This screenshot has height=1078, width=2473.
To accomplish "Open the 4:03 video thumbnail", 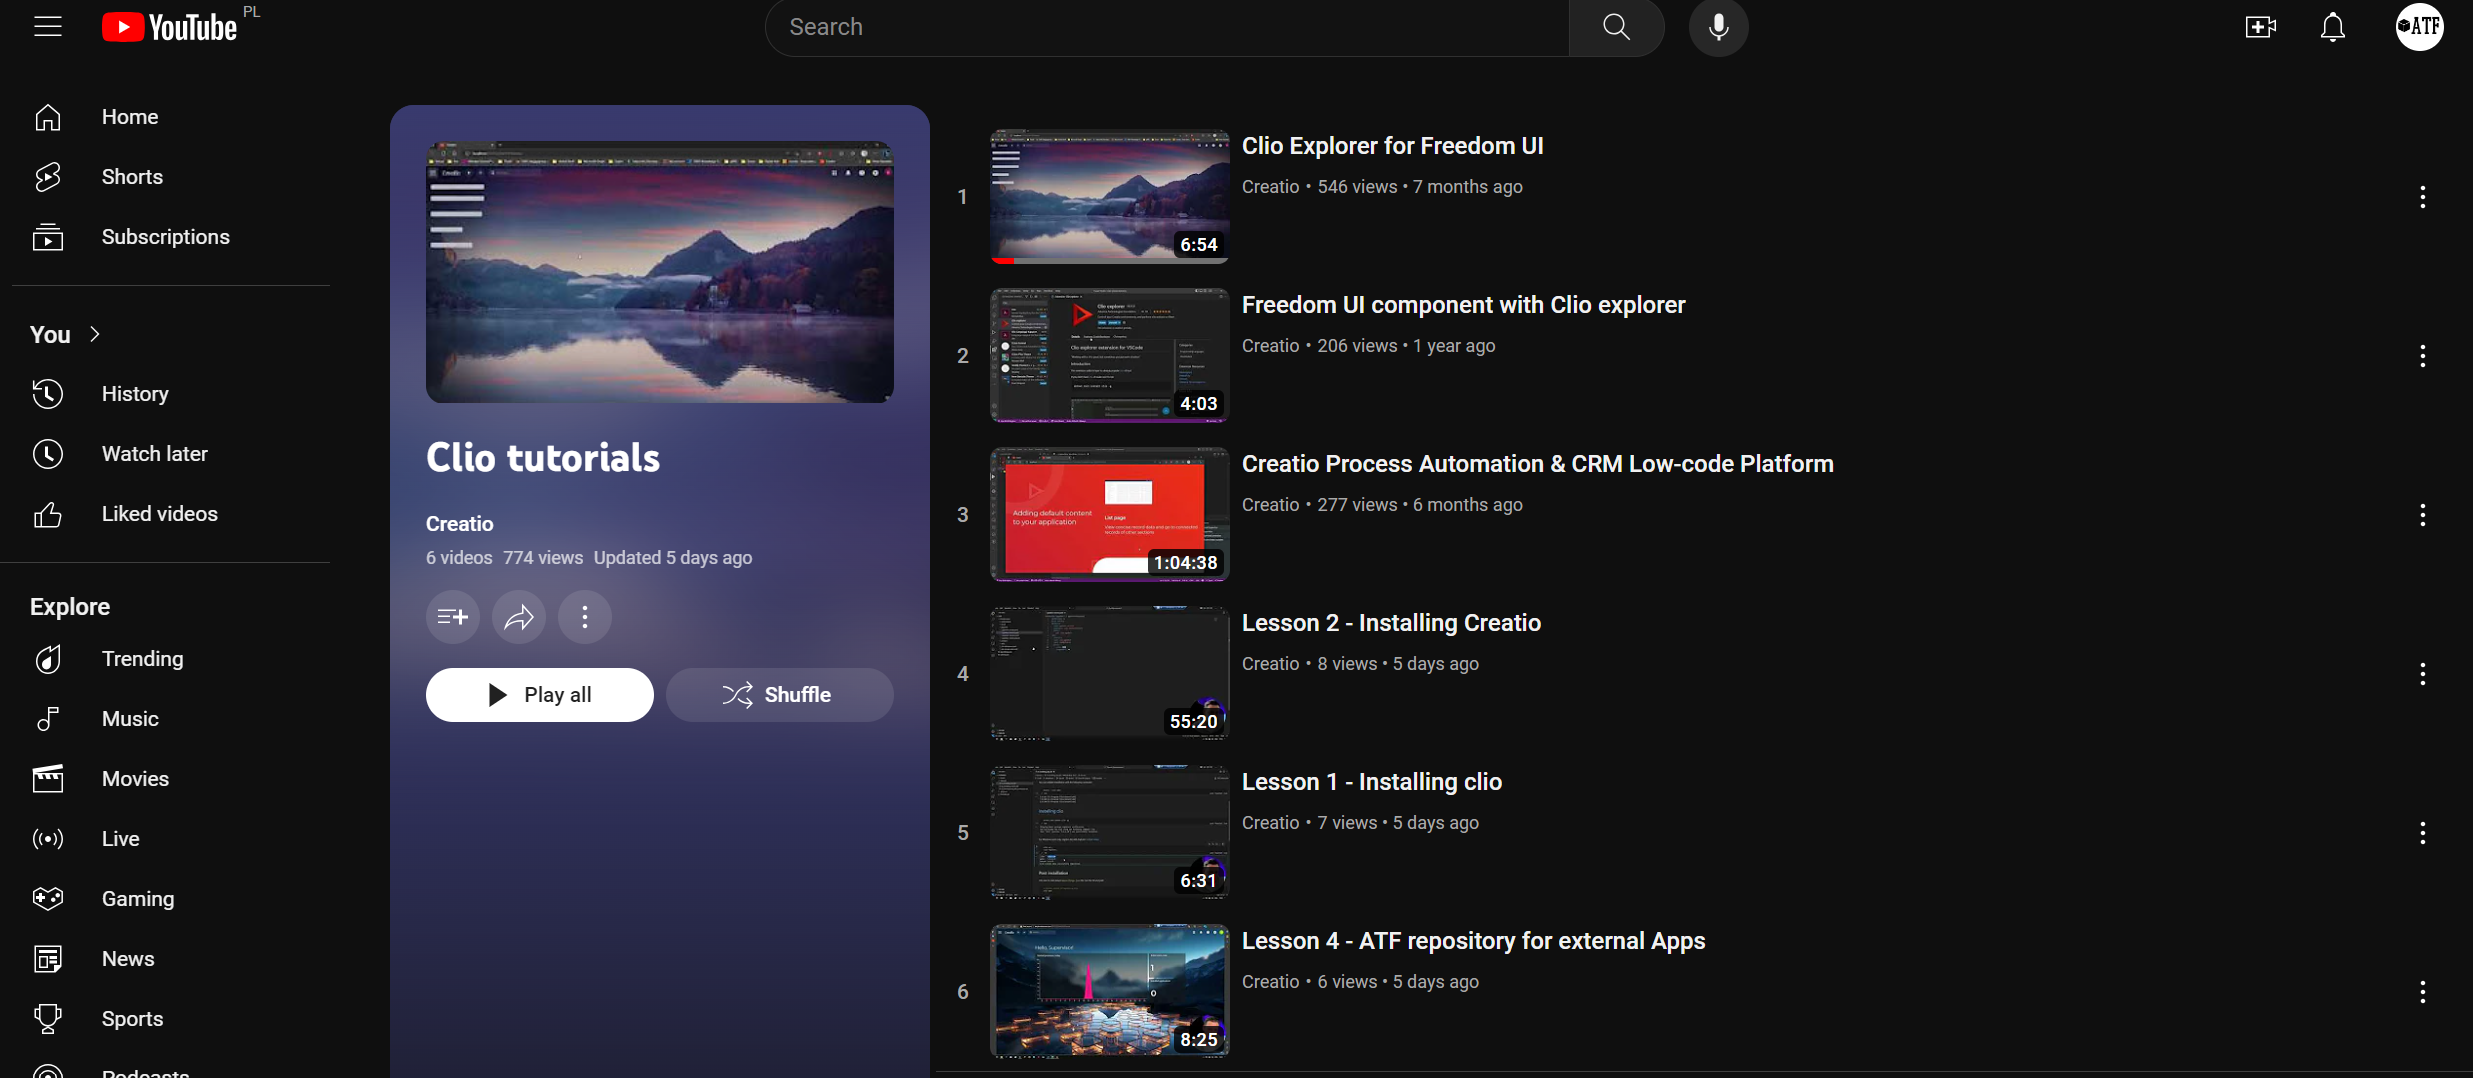I will 1110,356.
